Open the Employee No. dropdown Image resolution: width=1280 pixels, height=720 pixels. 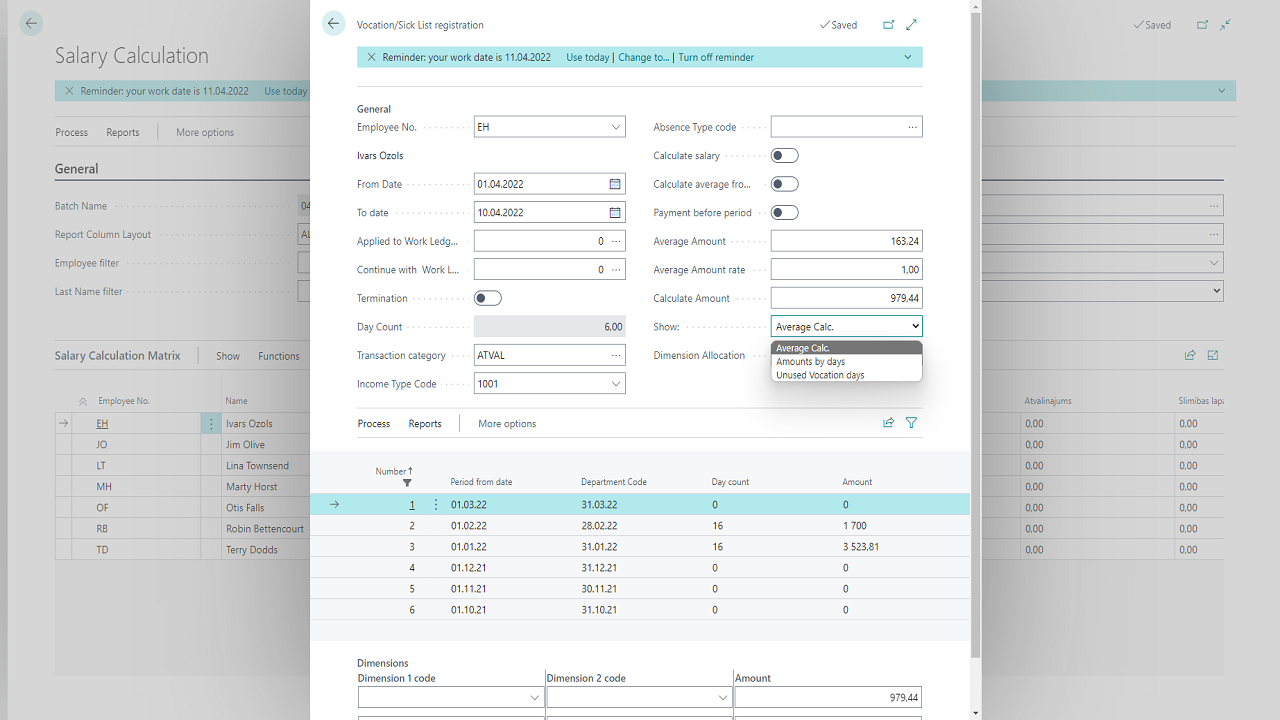[615, 126]
